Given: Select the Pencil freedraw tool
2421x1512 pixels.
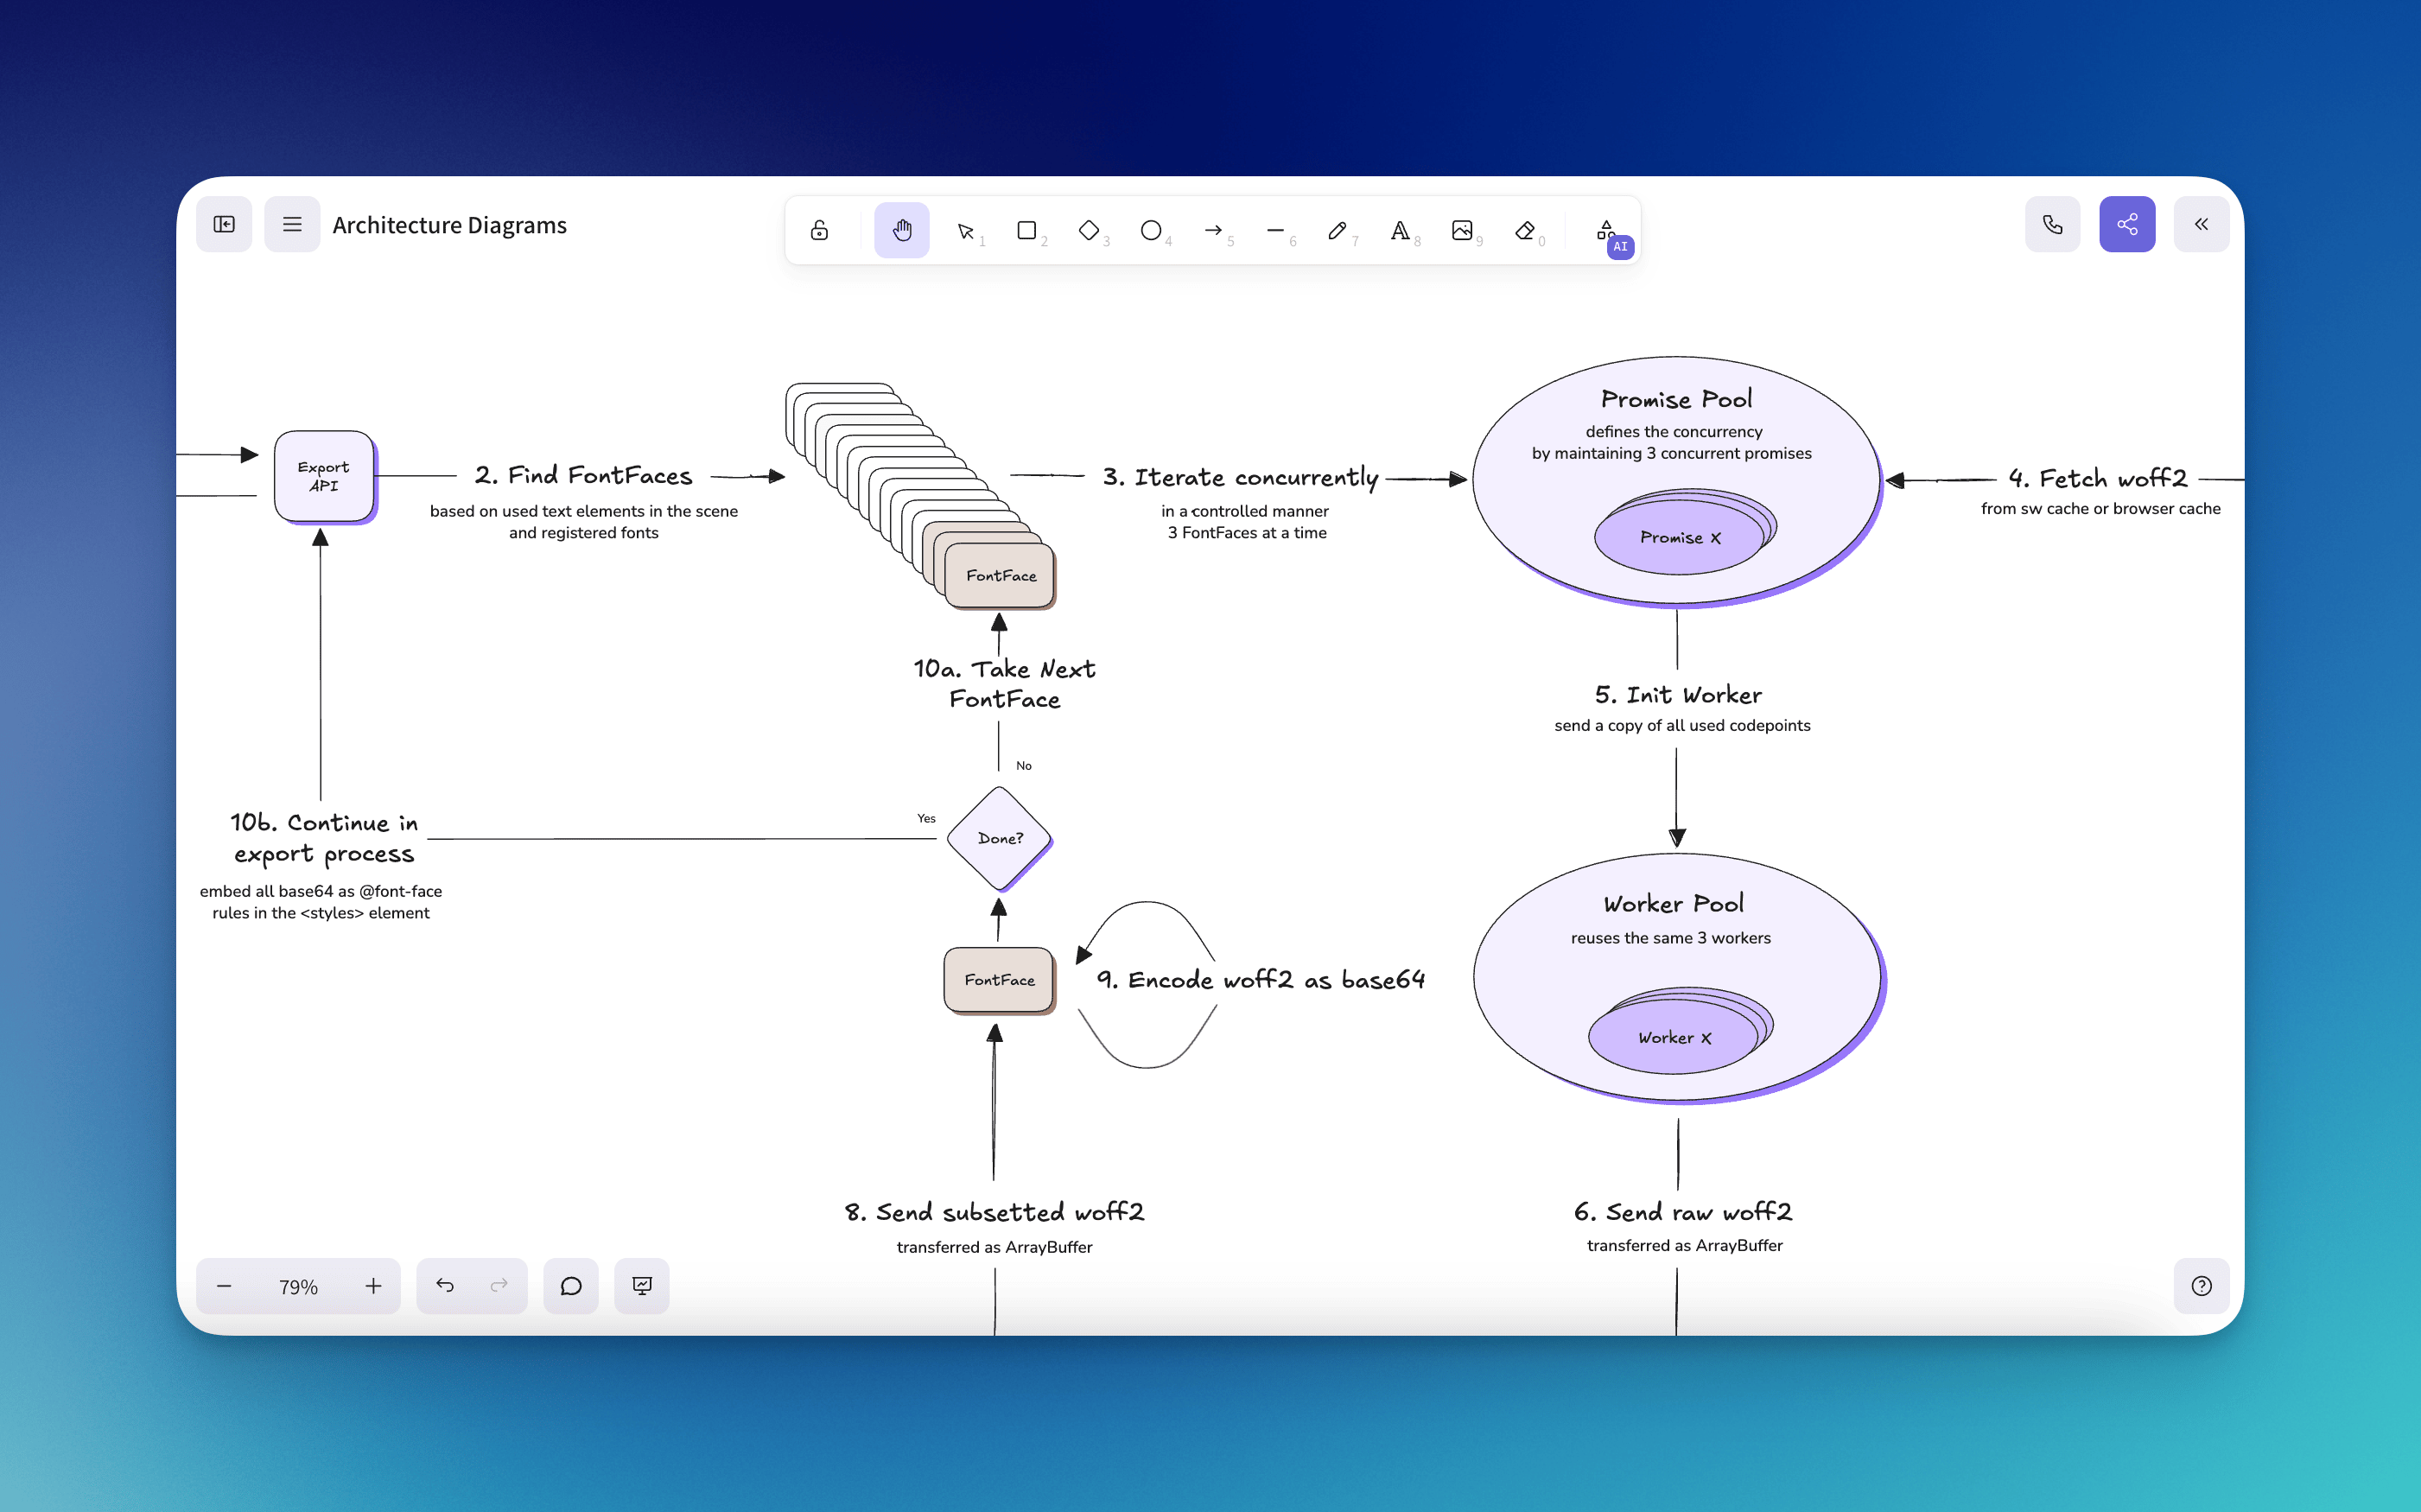Looking at the screenshot, I should 1336,231.
